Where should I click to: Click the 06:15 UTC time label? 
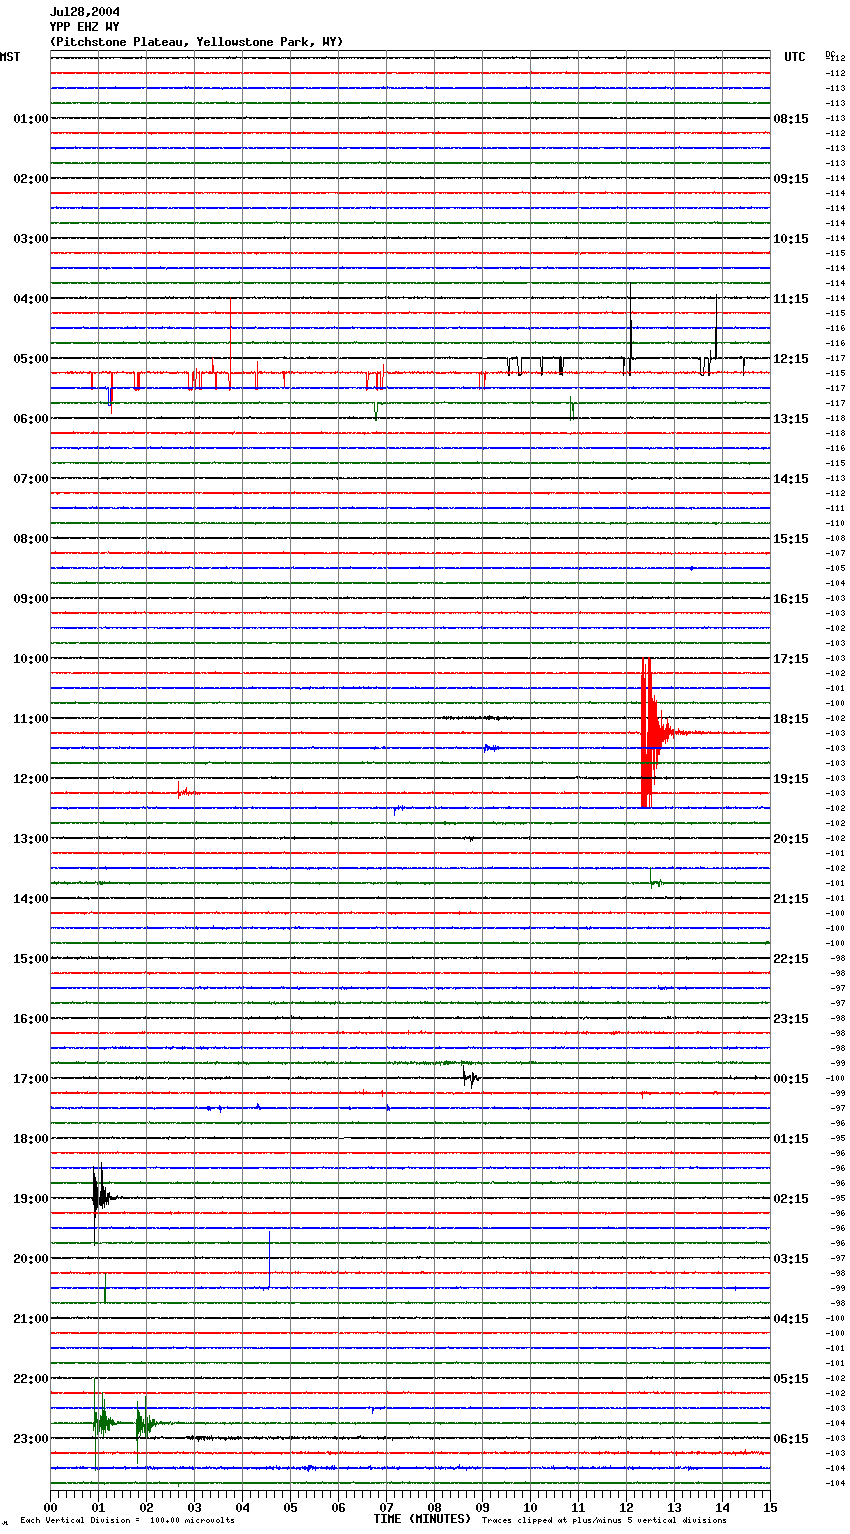(791, 1439)
